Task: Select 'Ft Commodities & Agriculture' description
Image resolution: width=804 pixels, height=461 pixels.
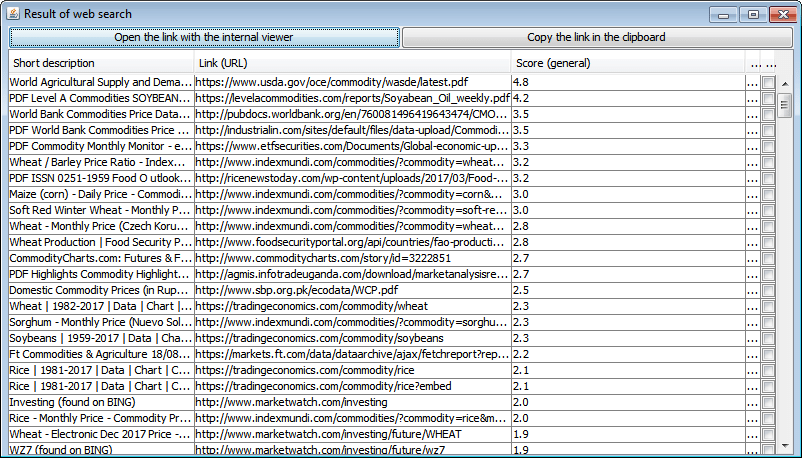Action: pyautogui.click(x=100, y=354)
